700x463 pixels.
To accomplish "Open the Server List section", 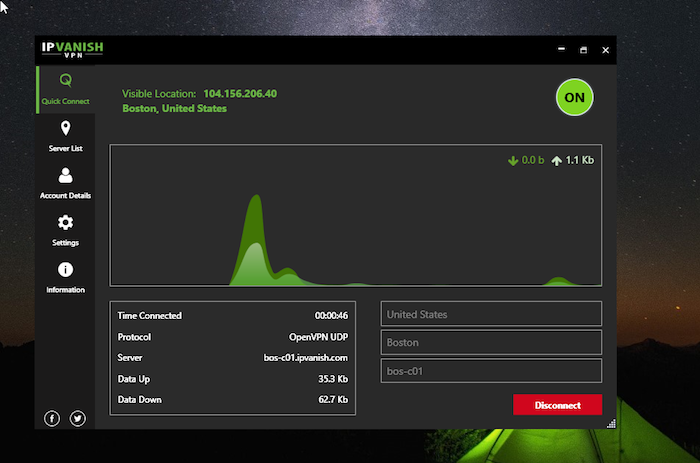I will point(66,137).
